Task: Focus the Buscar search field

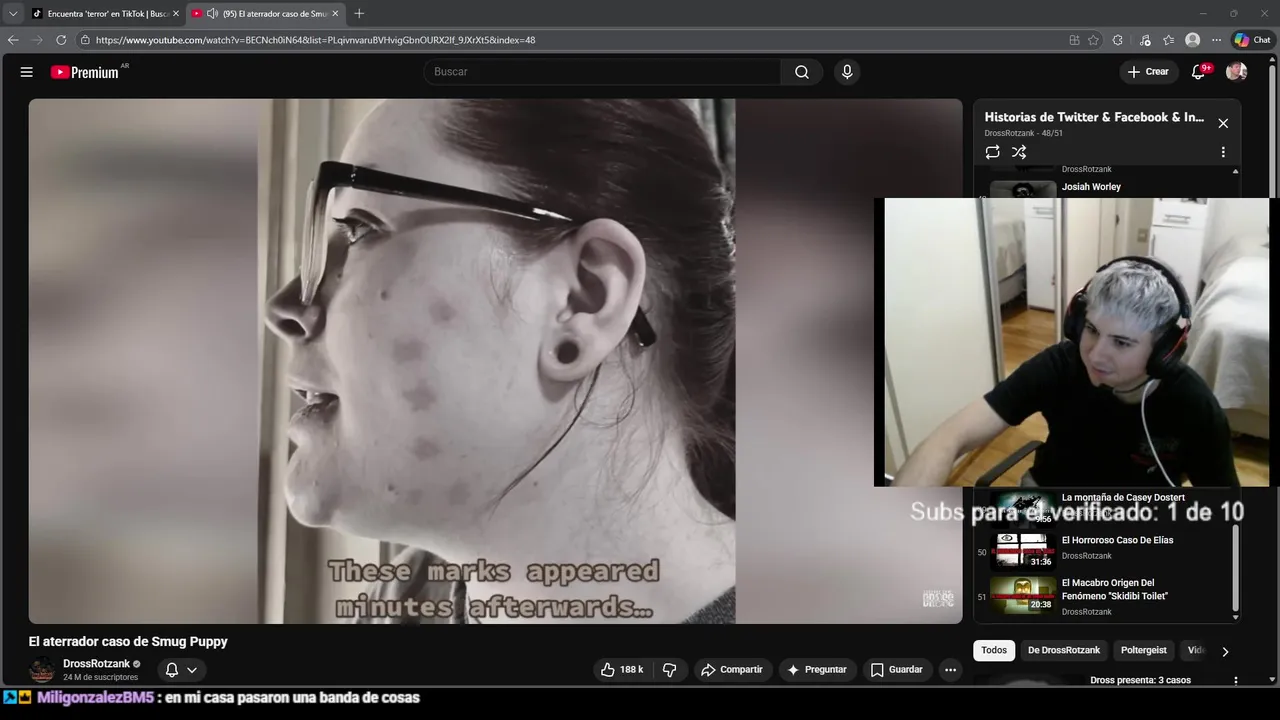Action: pos(602,72)
